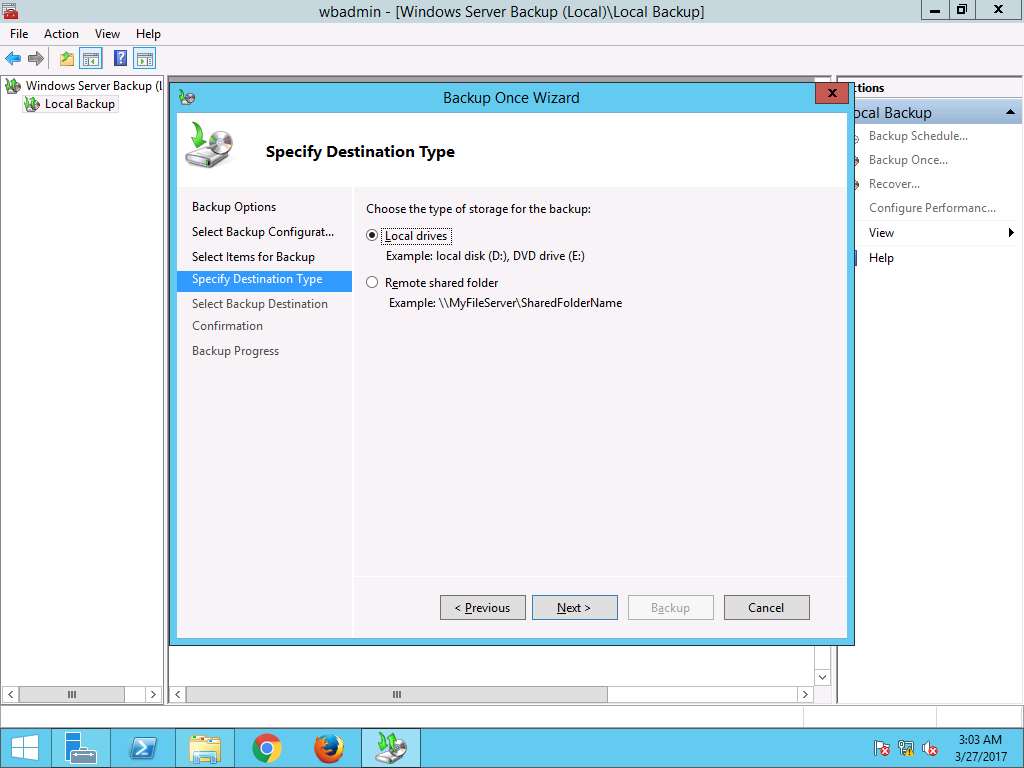
Task: Click the Forward arrow toolbar icon
Action: [35, 59]
